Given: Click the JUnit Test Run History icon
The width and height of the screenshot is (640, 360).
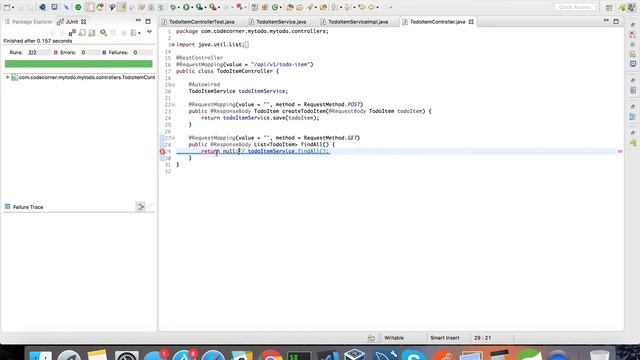Looking at the screenshot, I should (x=133, y=33).
